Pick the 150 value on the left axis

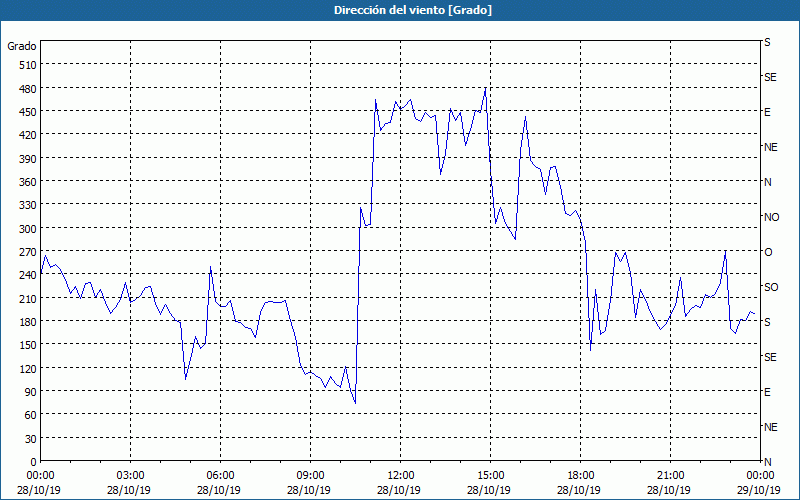[29, 345]
